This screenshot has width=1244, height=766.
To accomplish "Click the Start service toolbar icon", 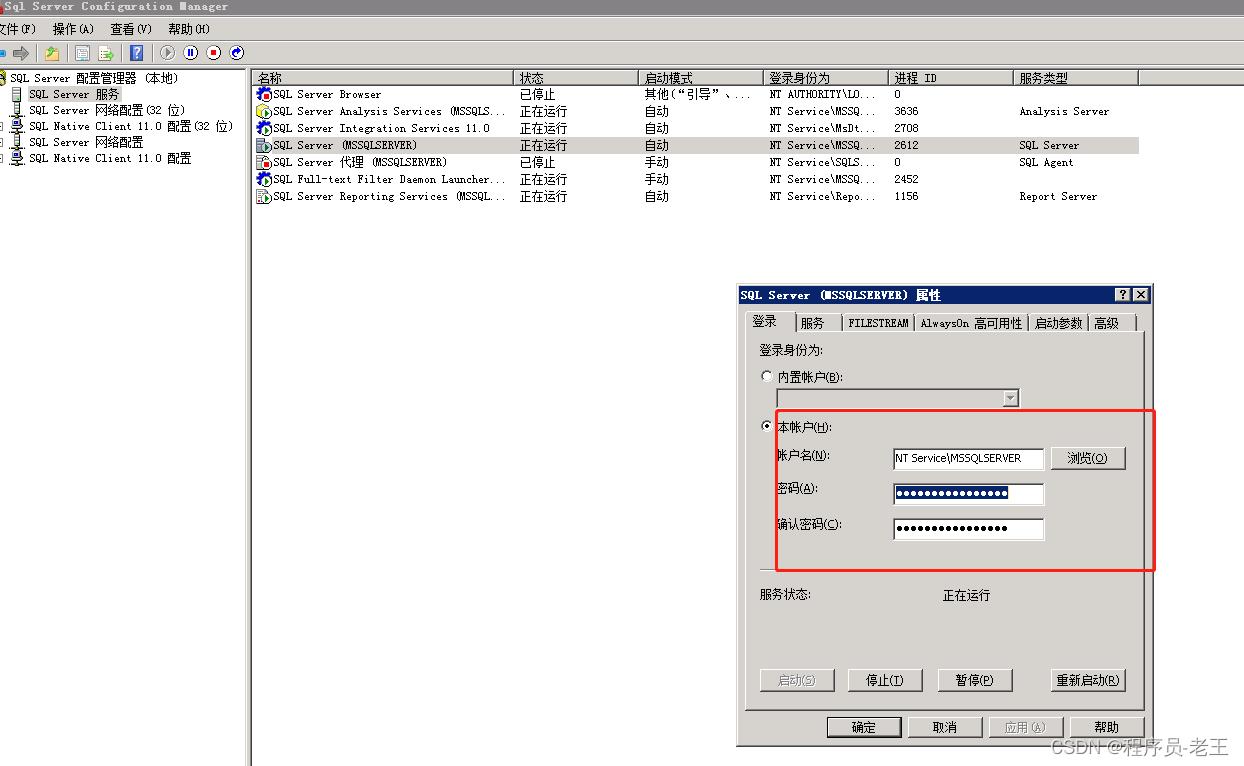I will click(167, 53).
